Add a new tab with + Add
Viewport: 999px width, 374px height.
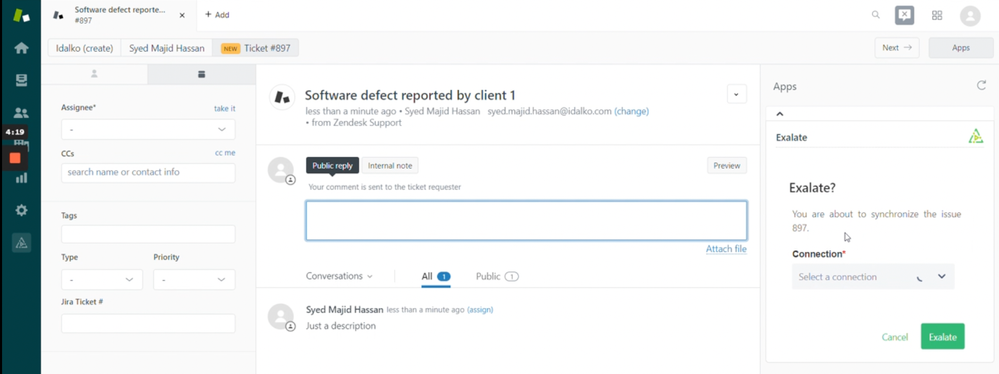(x=217, y=15)
